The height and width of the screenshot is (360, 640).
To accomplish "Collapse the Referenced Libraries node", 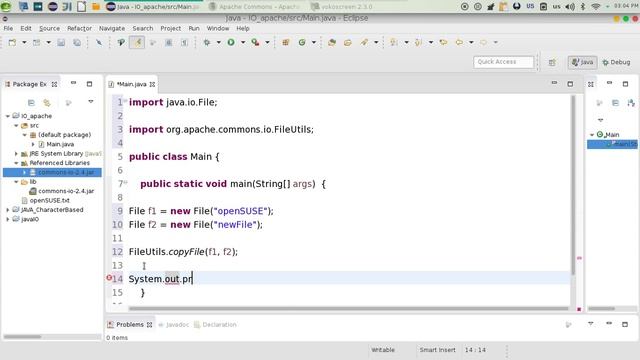I will (16, 163).
